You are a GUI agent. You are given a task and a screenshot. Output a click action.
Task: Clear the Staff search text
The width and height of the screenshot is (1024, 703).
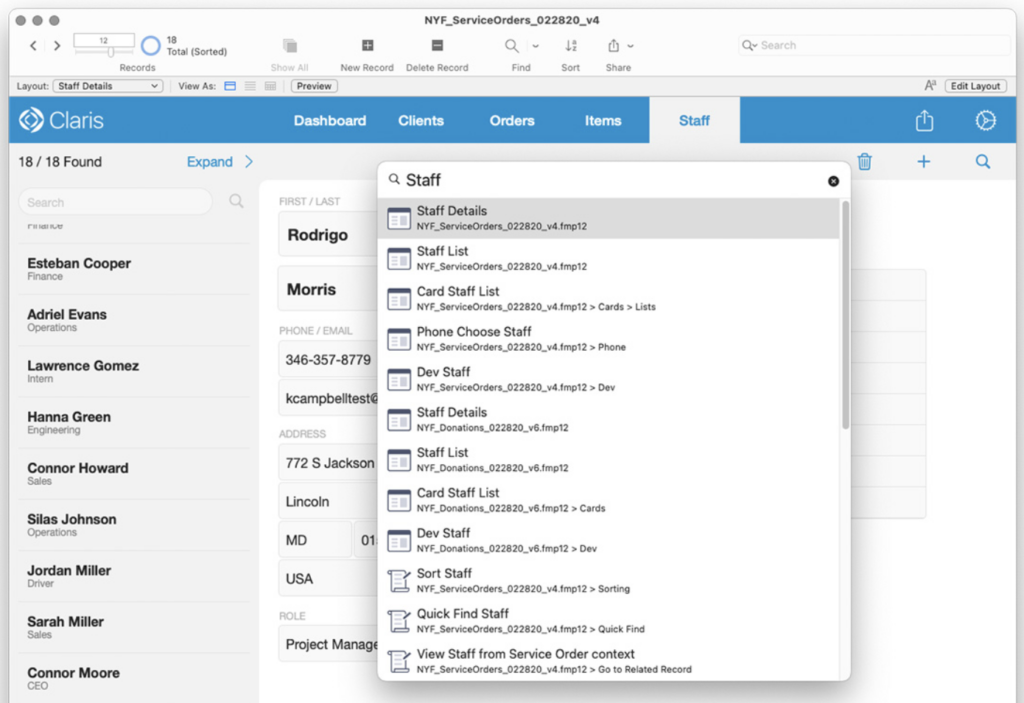tap(833, 181)
